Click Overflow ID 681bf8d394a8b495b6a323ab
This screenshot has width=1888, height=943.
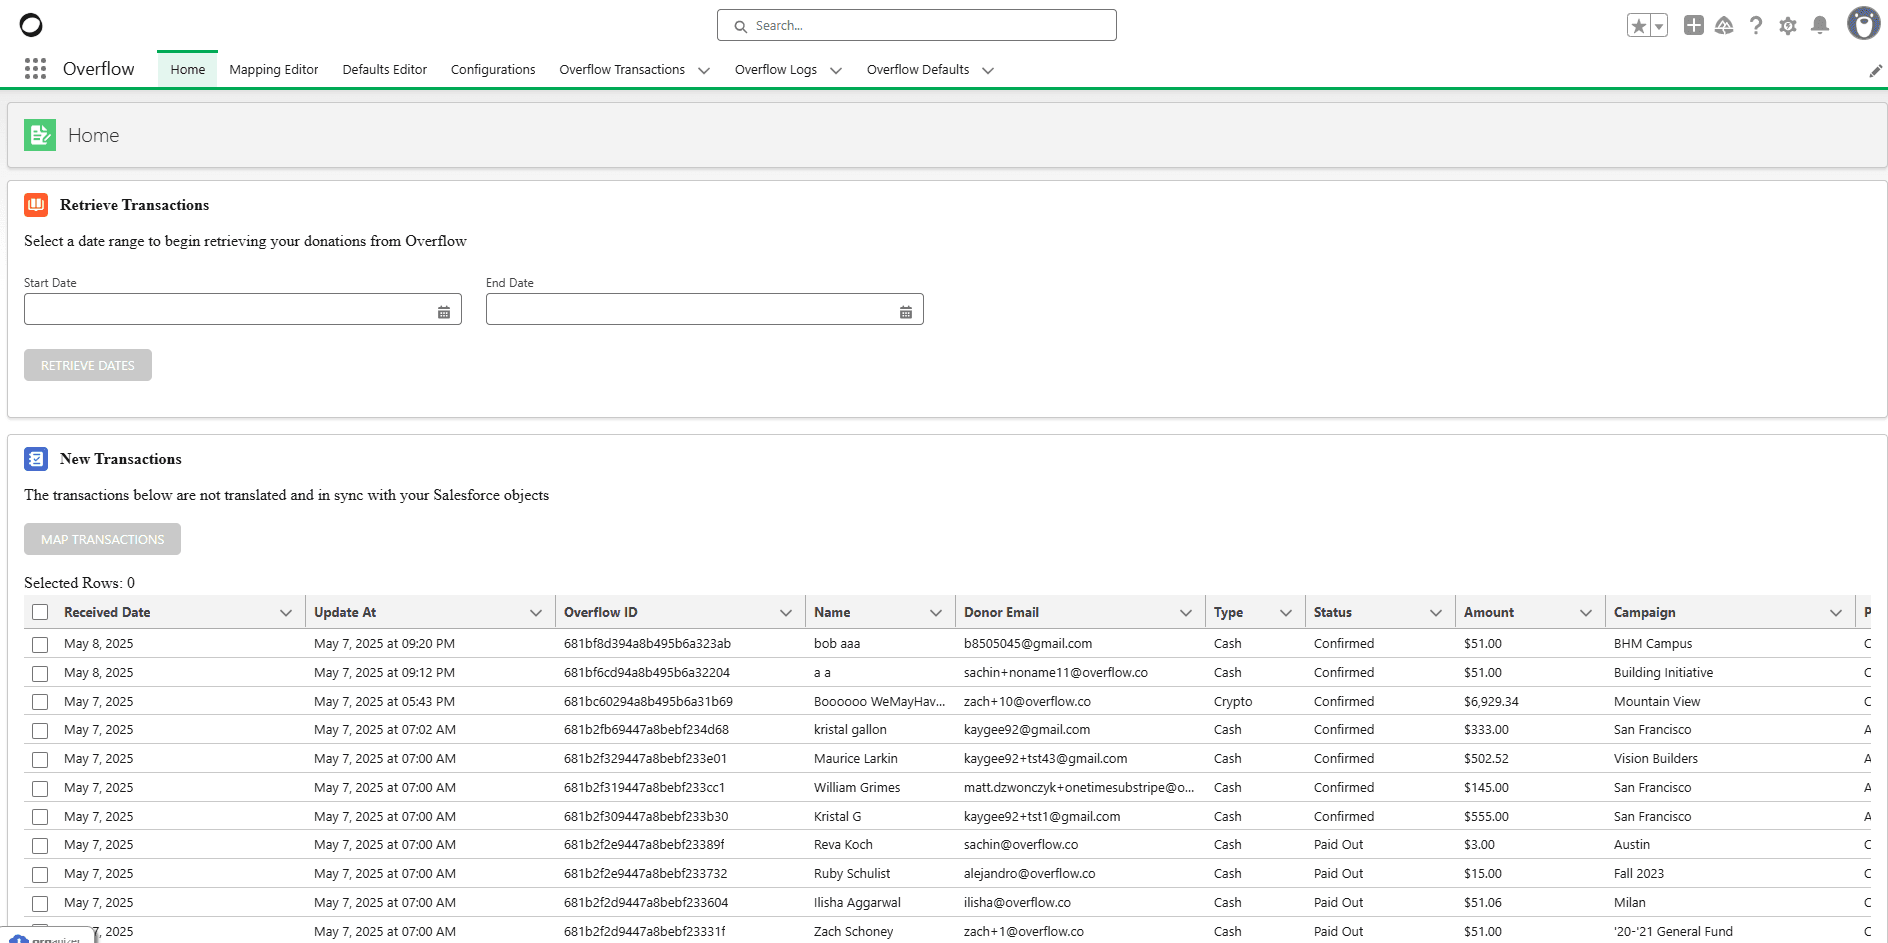647,644
